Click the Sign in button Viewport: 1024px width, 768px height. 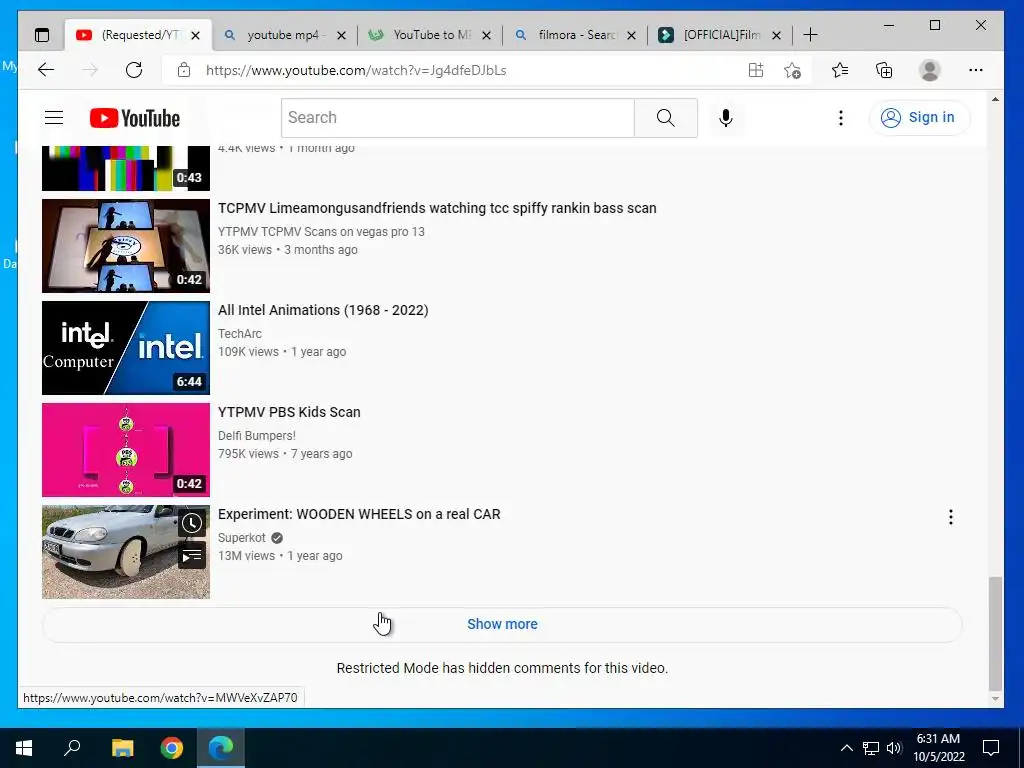pyautogui.click(x=919, y=118)
